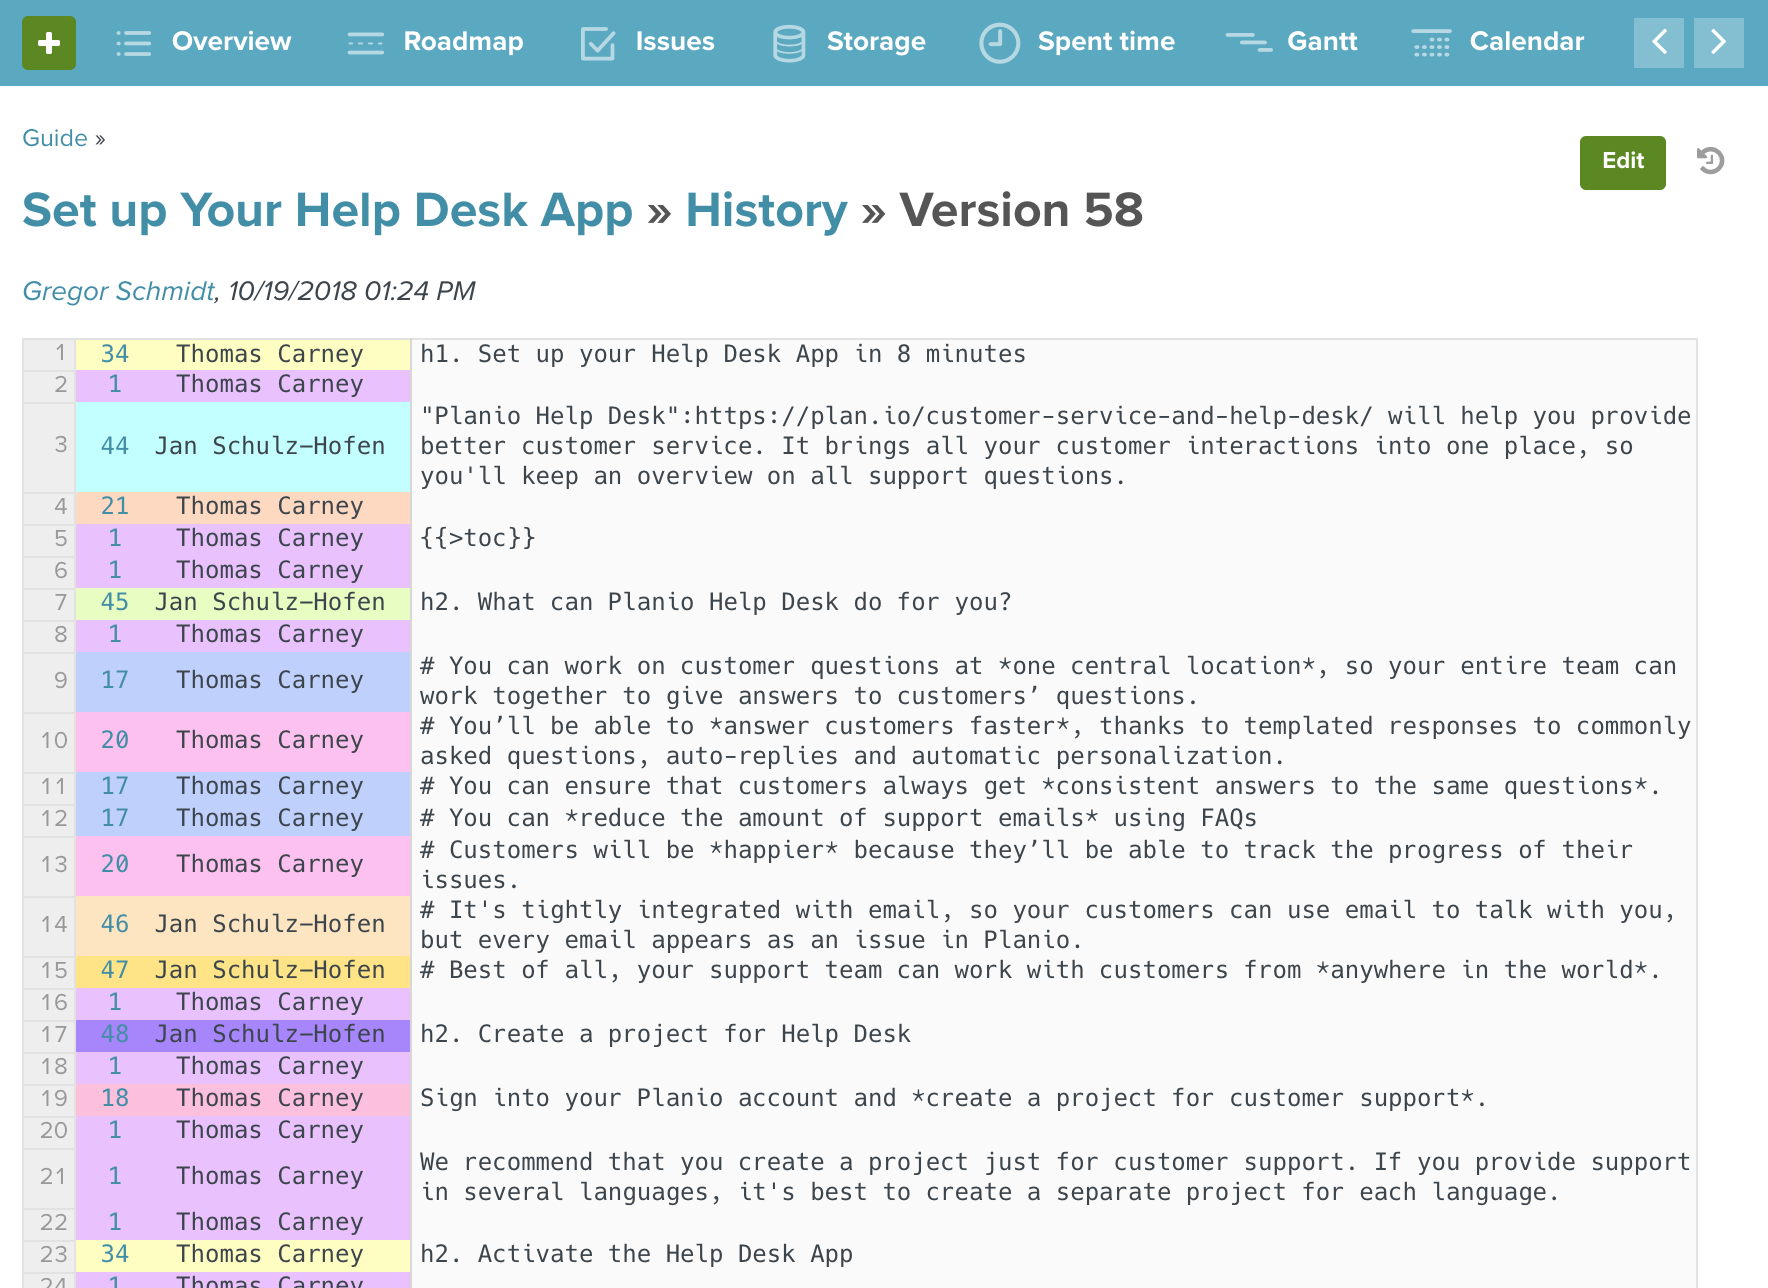This screenshot has height=1288, width=1768.
Task: Click 'h2. What can Planio Help Desk do for you?'
Action: 716,602
